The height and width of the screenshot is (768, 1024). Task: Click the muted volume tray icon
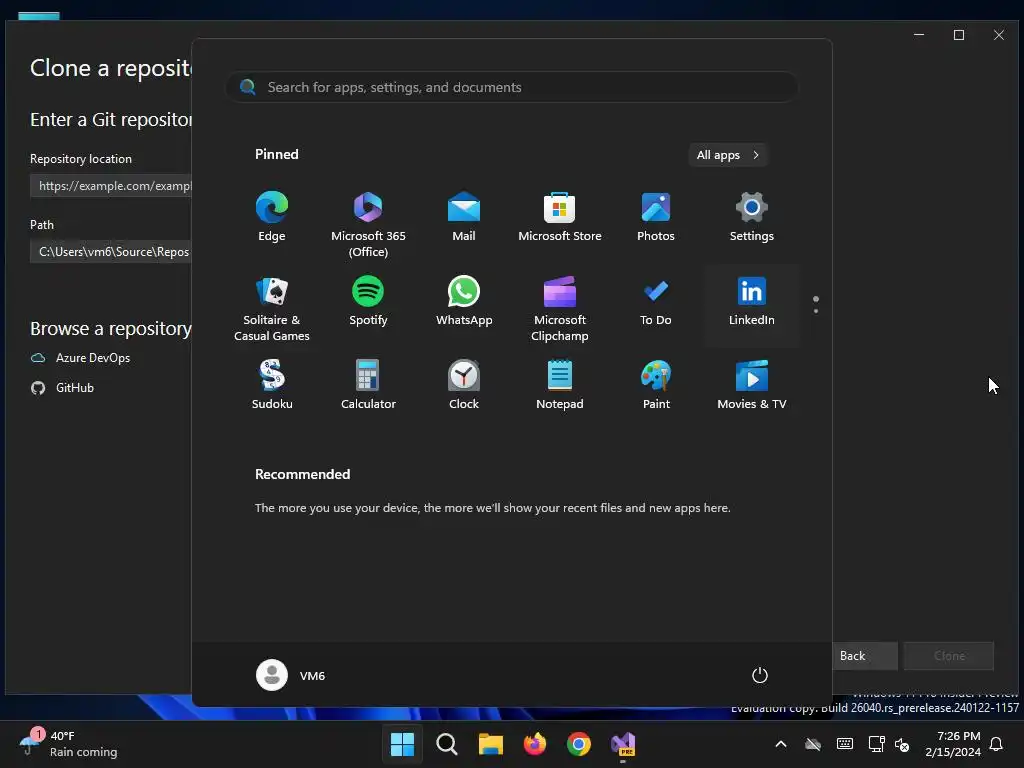[902, 744]
